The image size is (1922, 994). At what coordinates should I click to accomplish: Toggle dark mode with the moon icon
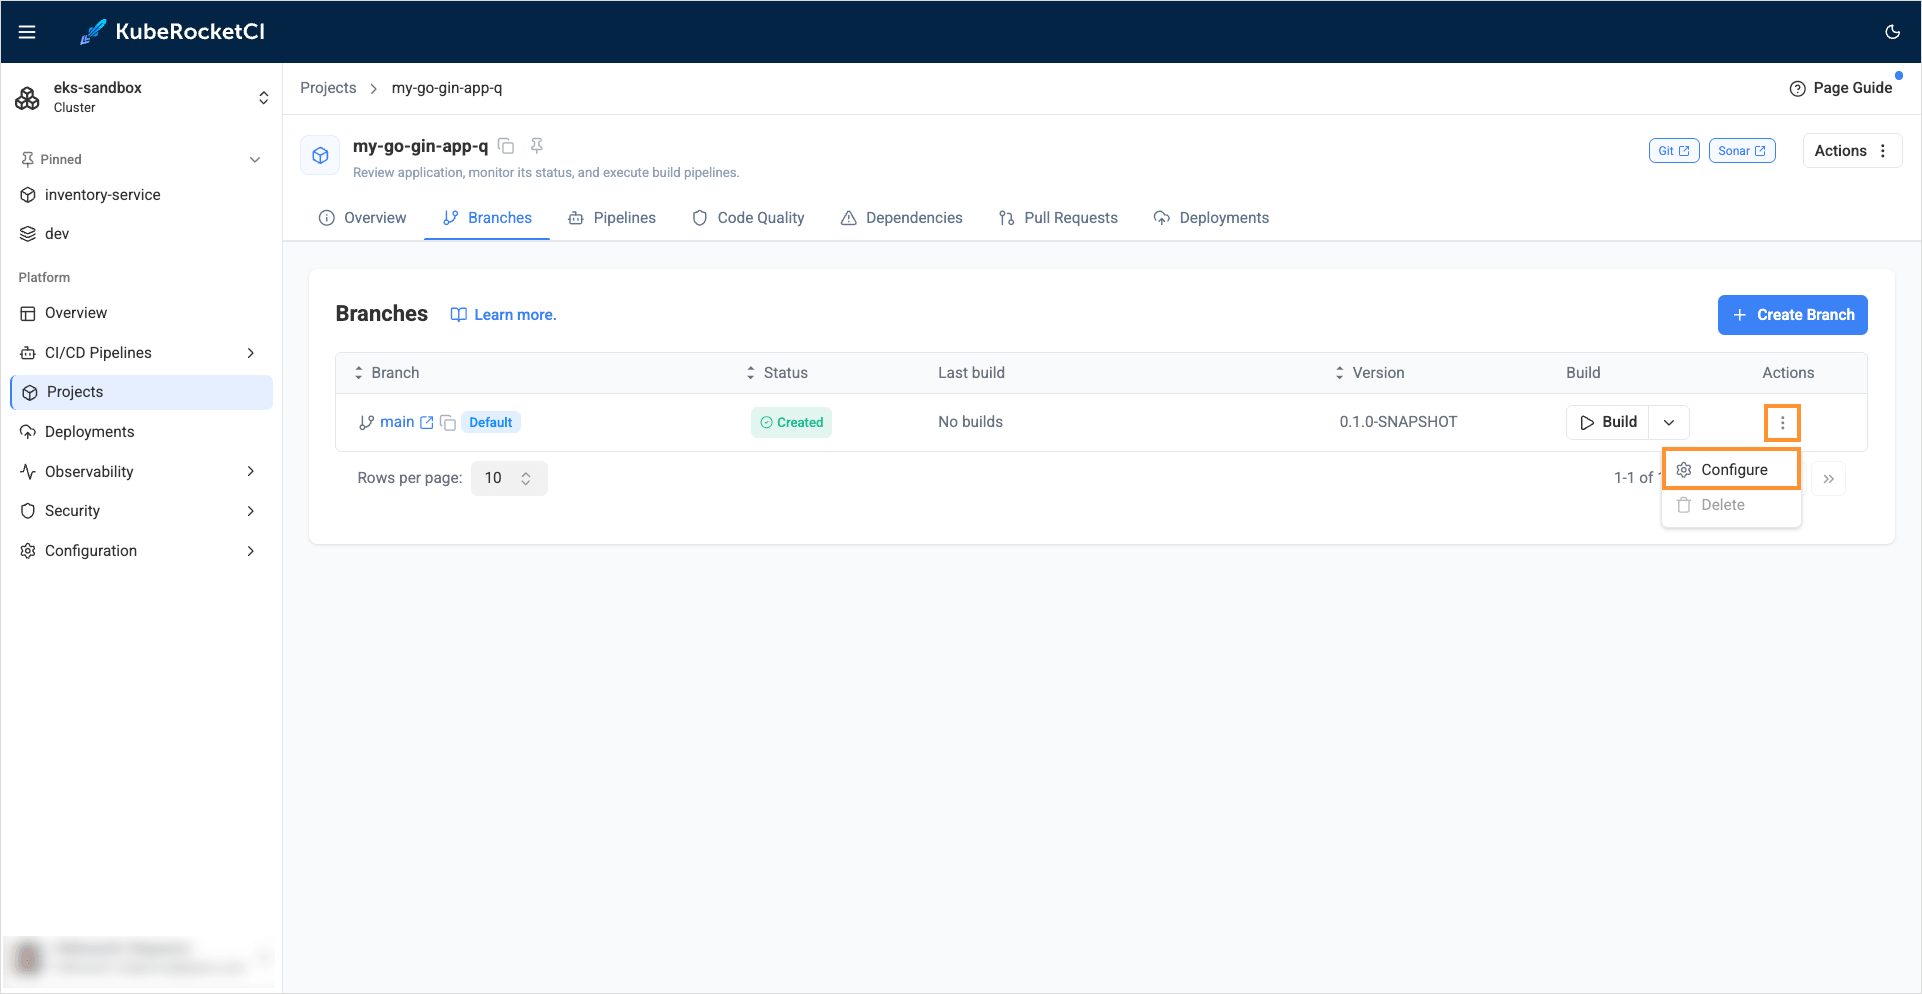click(1892, 32)
